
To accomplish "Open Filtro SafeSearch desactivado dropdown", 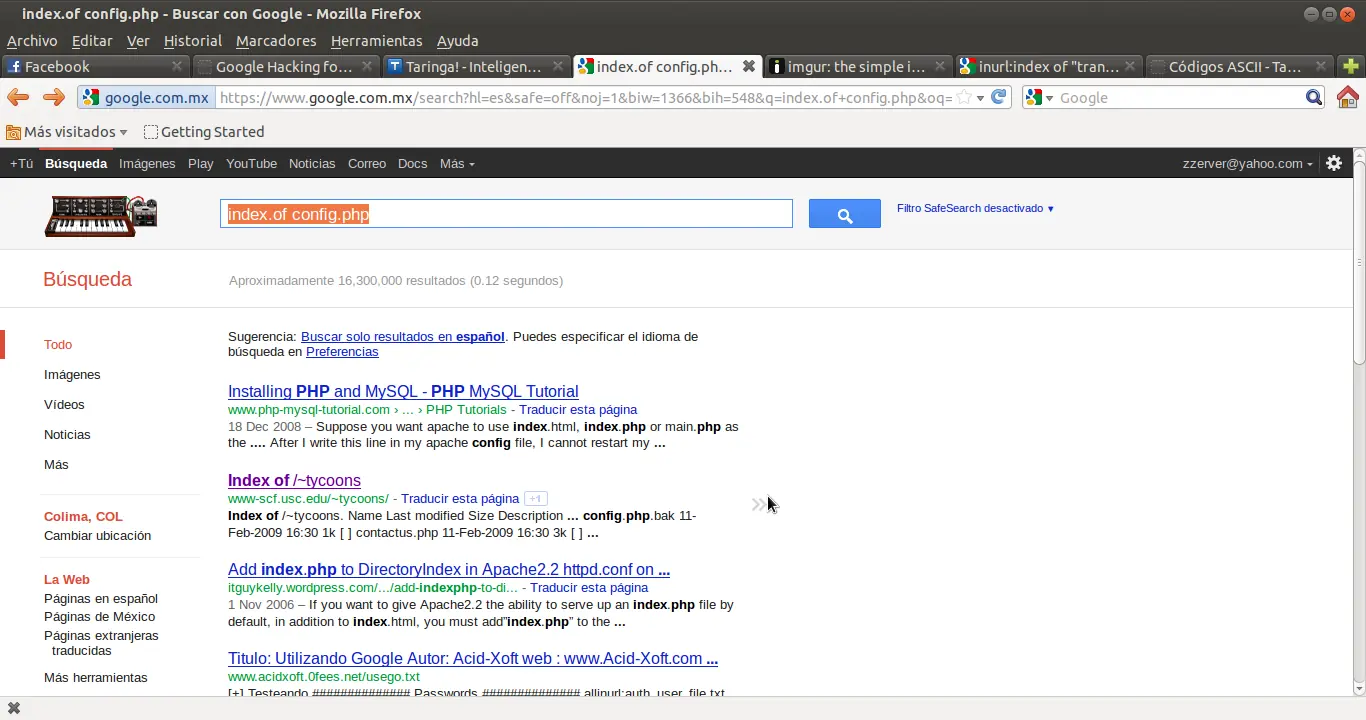I will [x=975, y=208].
